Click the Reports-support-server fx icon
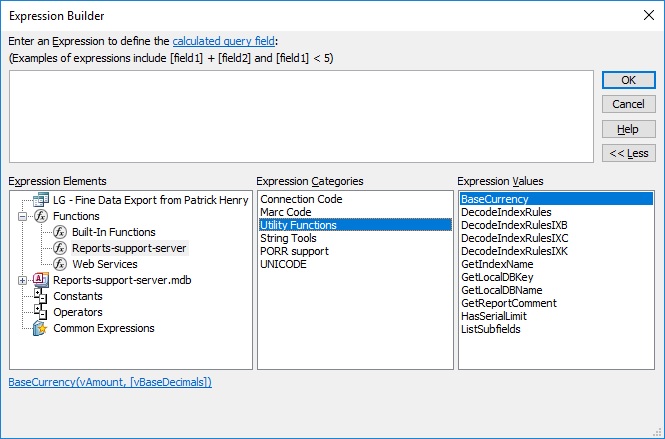665x439 pixels. 60,248
